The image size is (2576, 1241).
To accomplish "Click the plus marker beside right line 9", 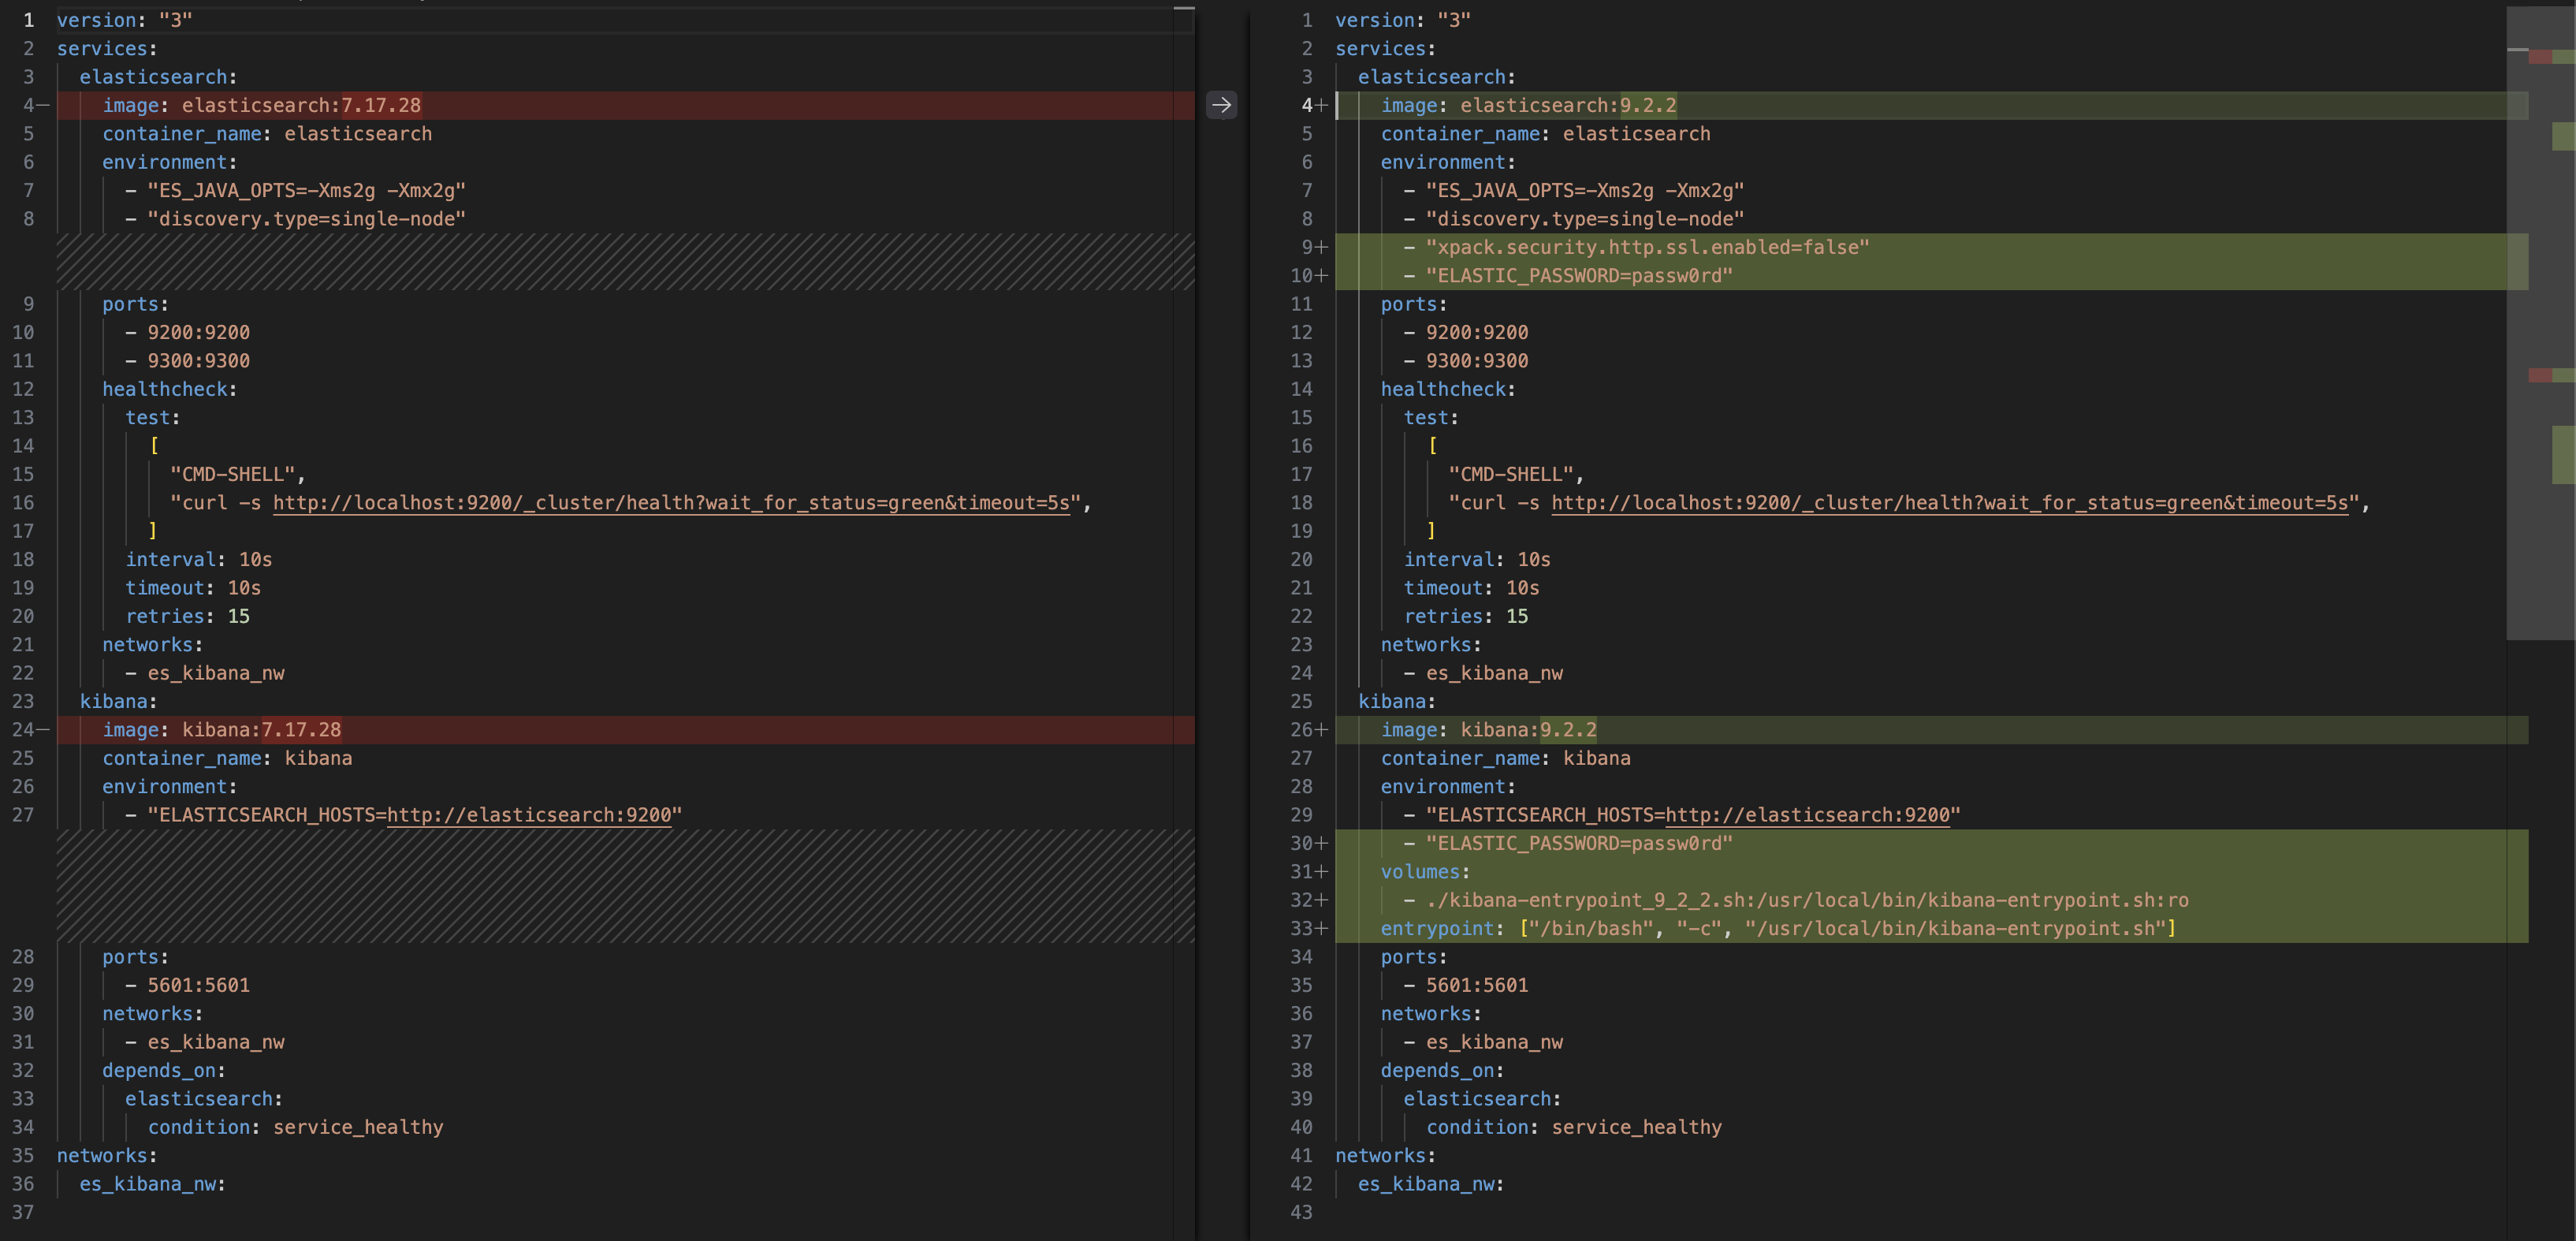I will tap(1322, 247).
